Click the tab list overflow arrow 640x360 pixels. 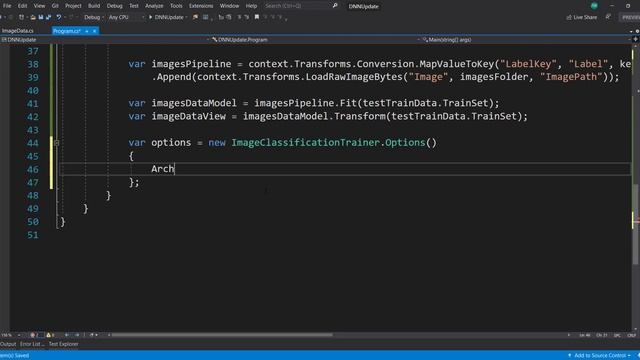(x=631, y=31)
